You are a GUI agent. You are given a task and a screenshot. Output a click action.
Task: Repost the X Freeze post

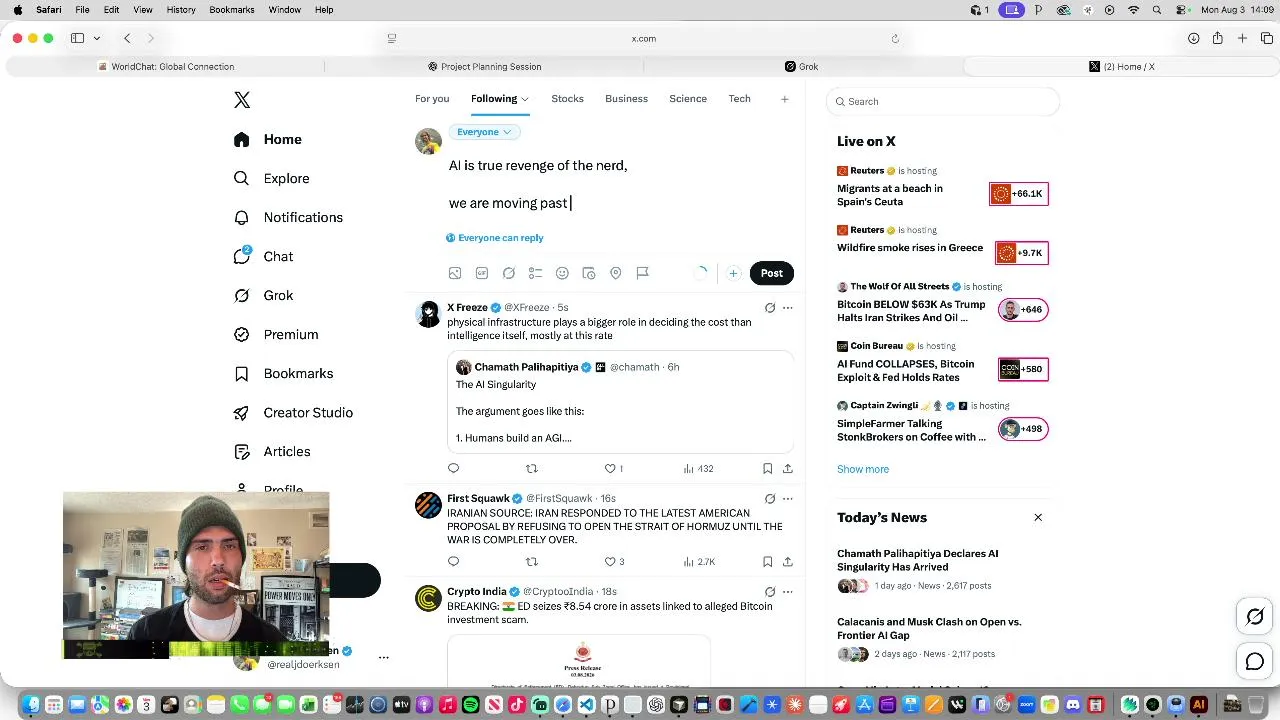click(x=532, y=468)
